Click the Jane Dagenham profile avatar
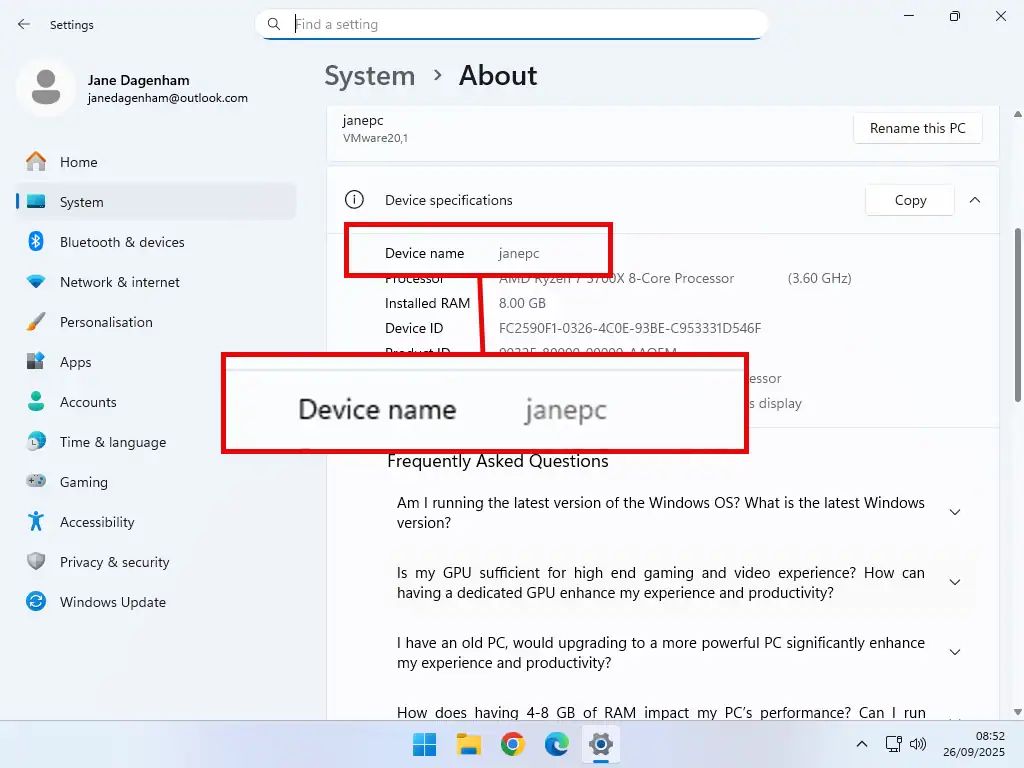The image size is (1024, 768). 46,87
